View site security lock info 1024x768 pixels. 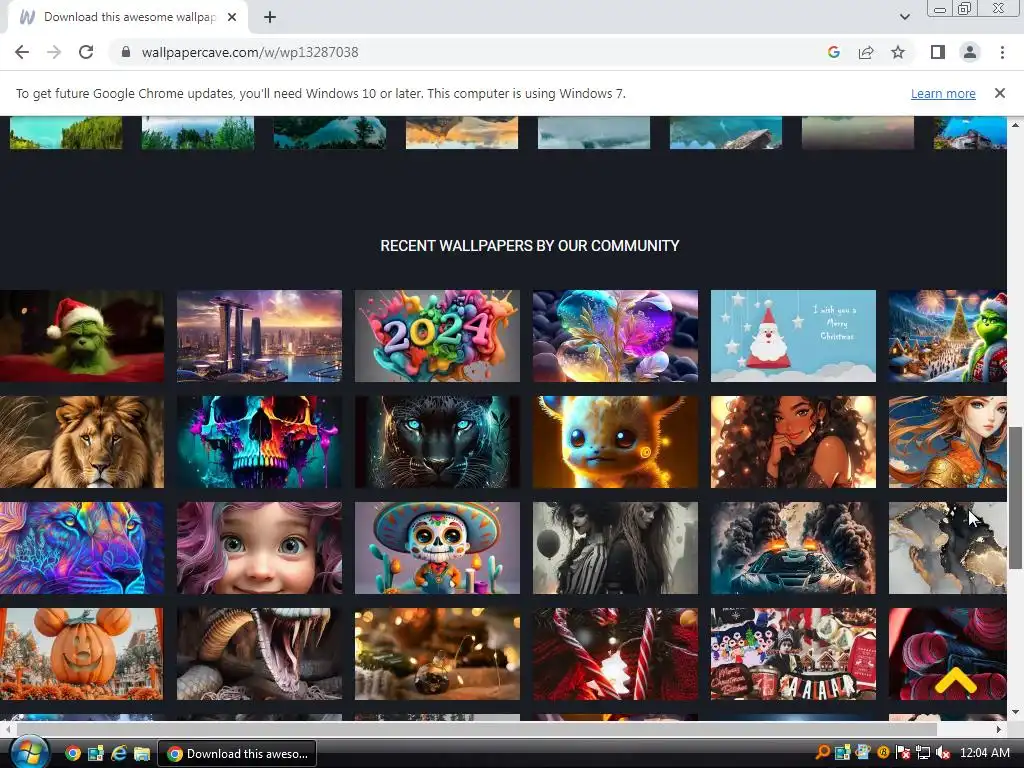(126, 52)
